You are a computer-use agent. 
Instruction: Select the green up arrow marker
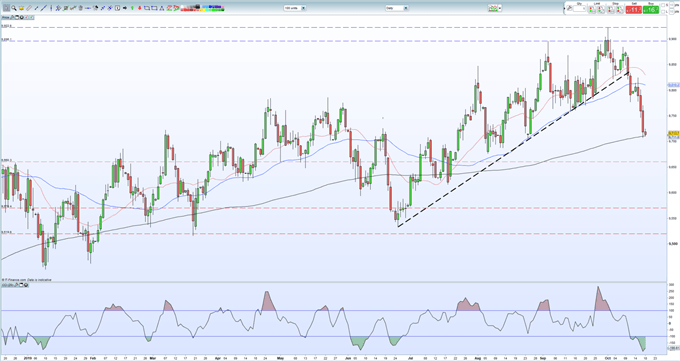pyautogui.click(x=132, y=8)
